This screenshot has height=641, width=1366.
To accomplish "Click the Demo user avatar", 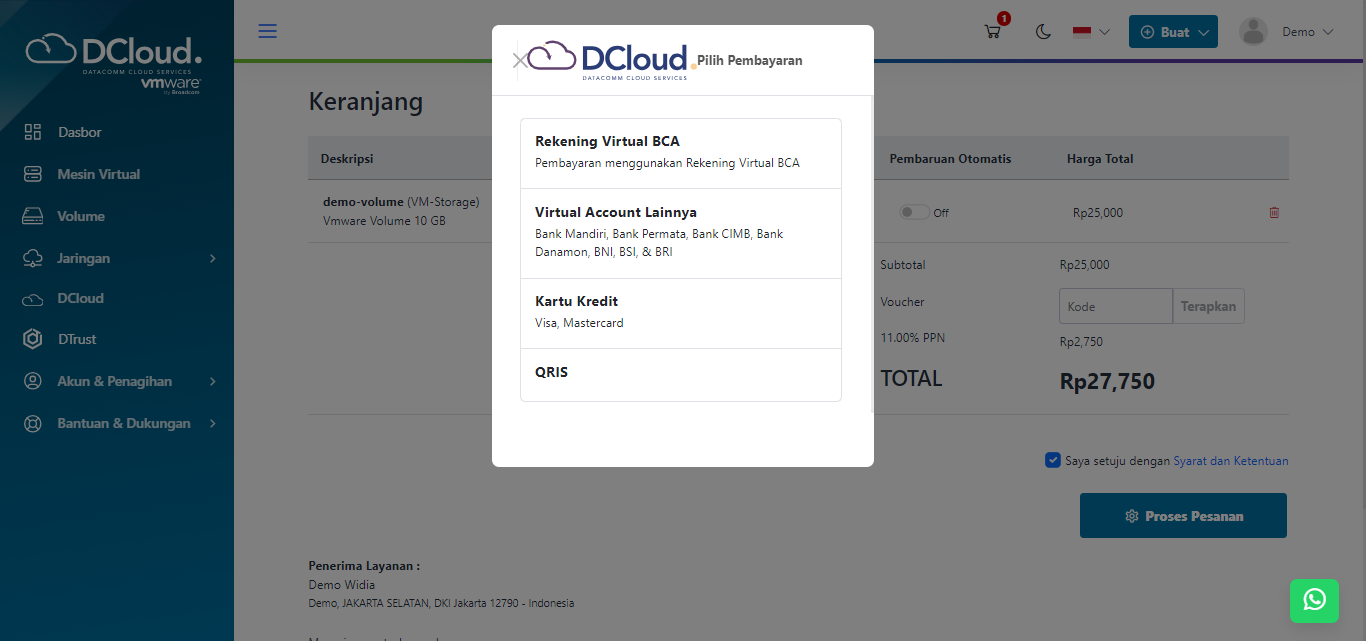I will point(1253,32).
